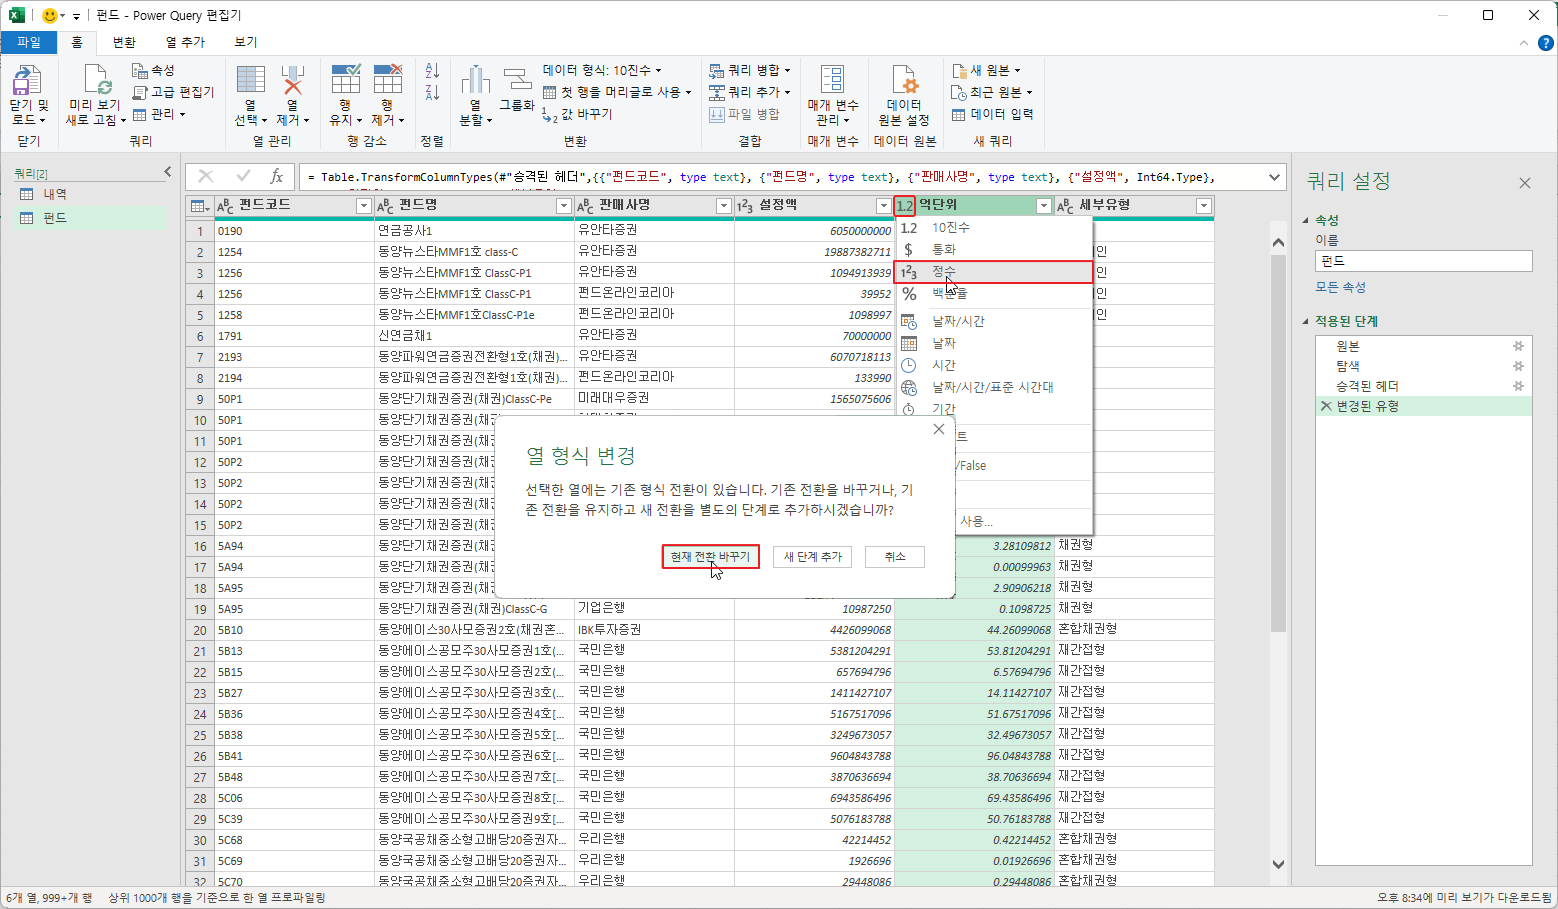Collapse the 적용된 단계 section
Image resolution: width=1558 pixels, height=909 pixels.
(1306, 321)
